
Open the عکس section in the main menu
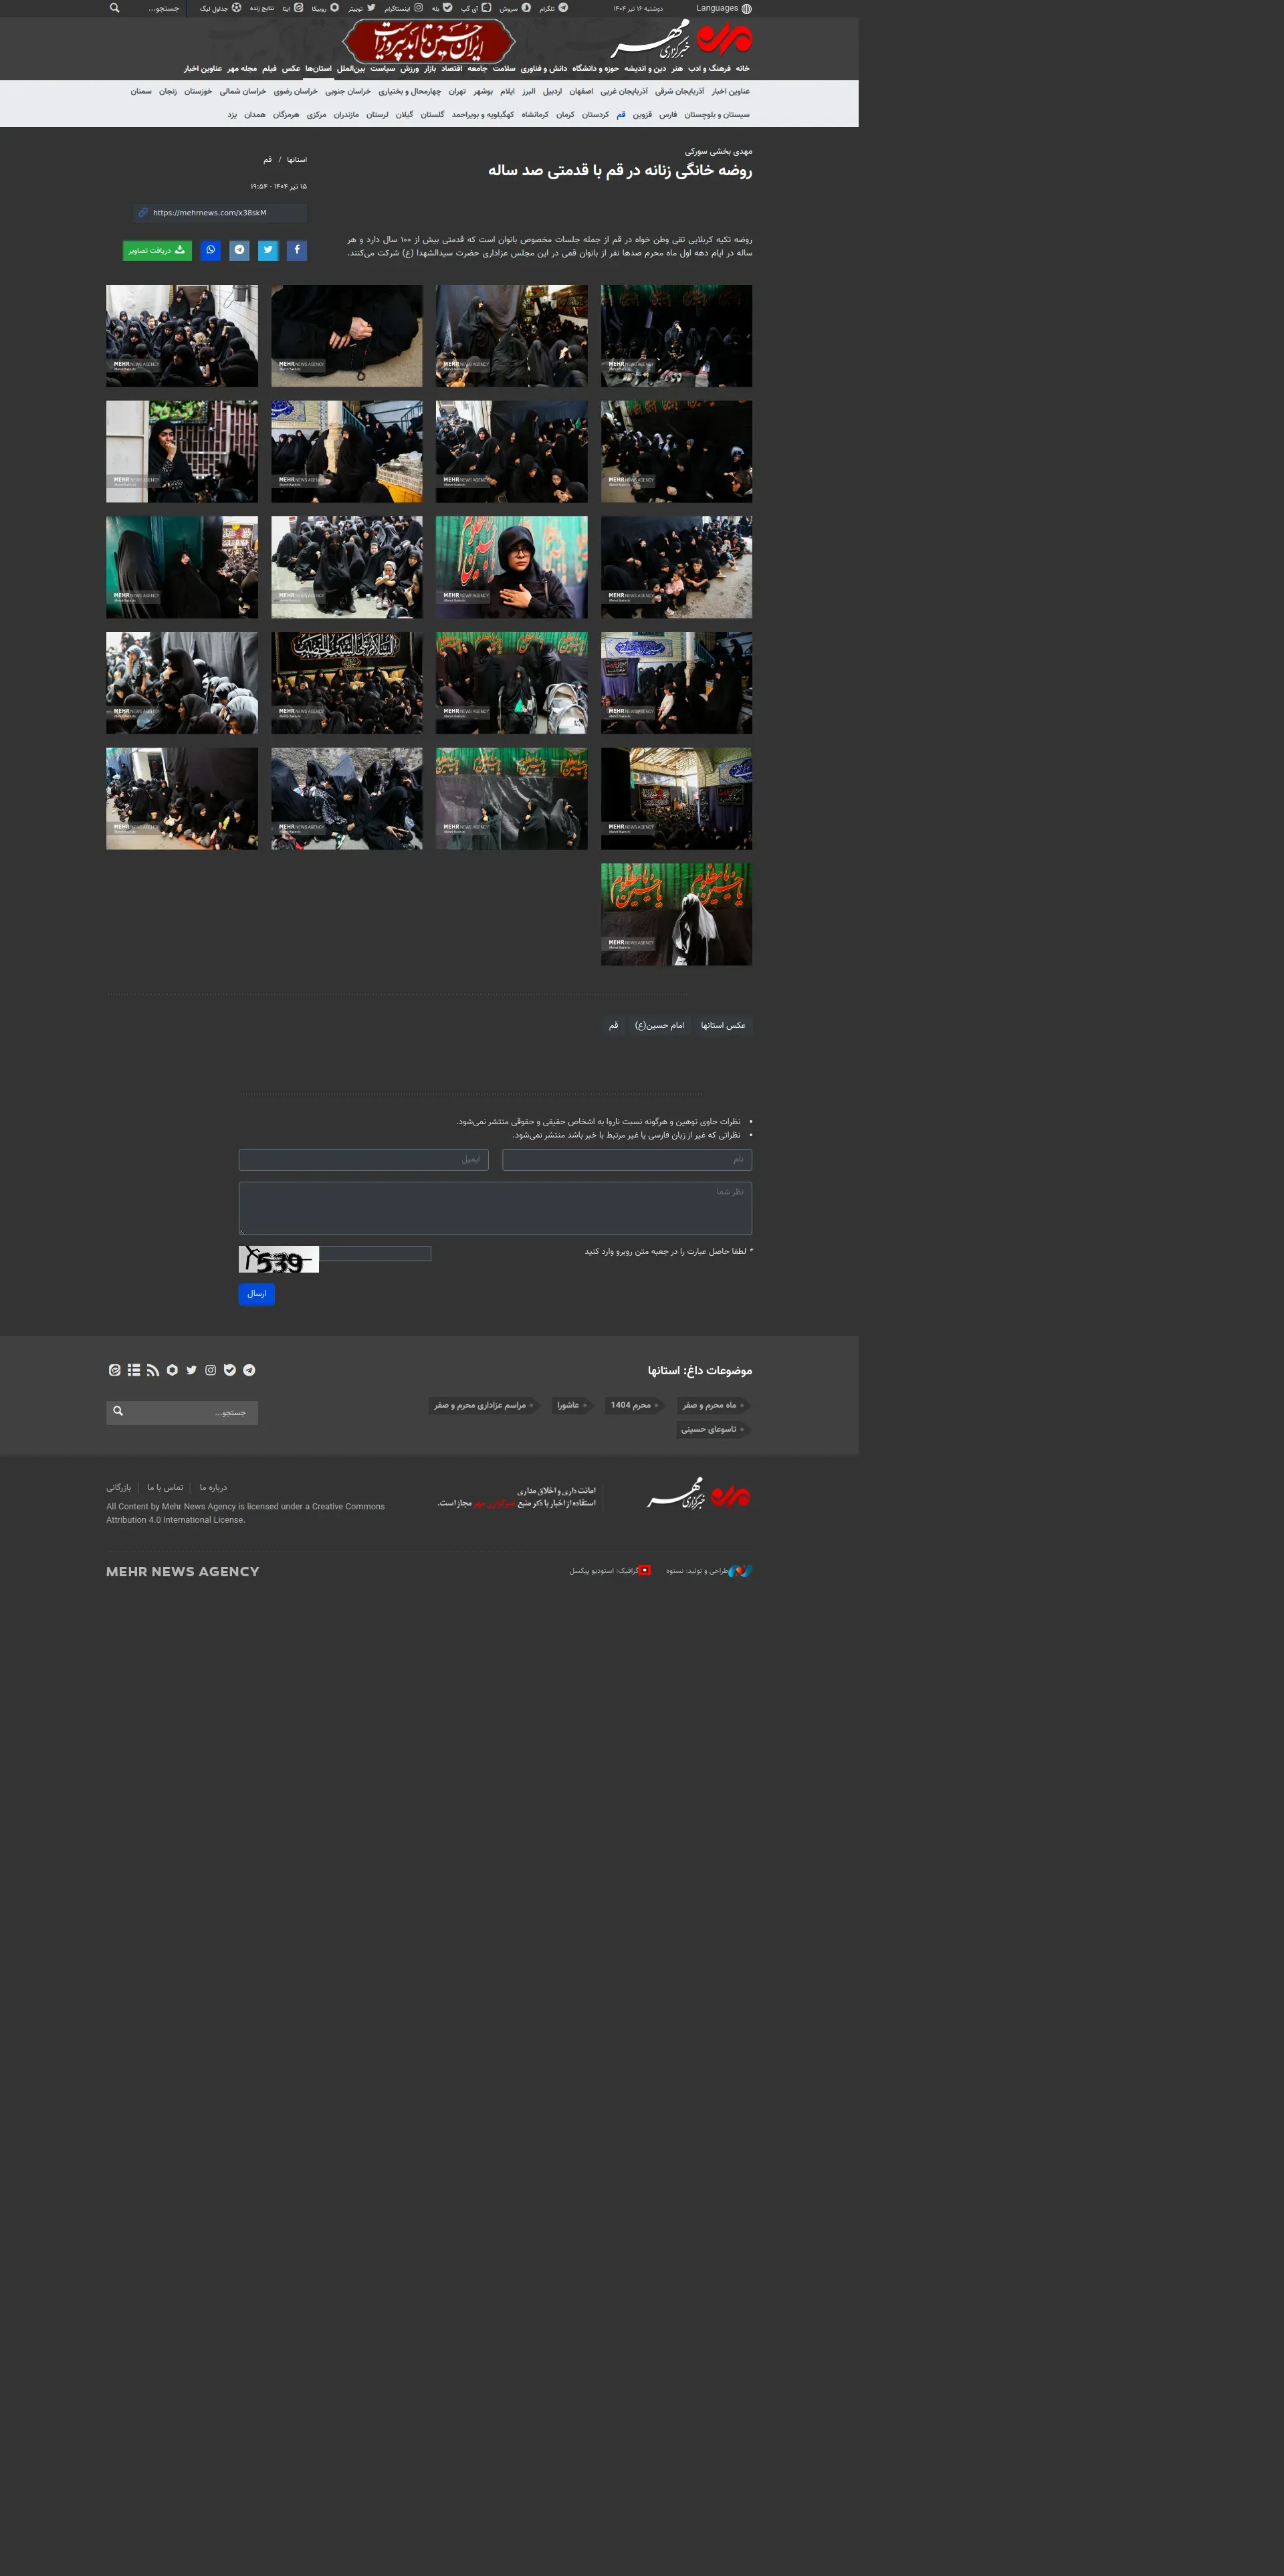291,69
